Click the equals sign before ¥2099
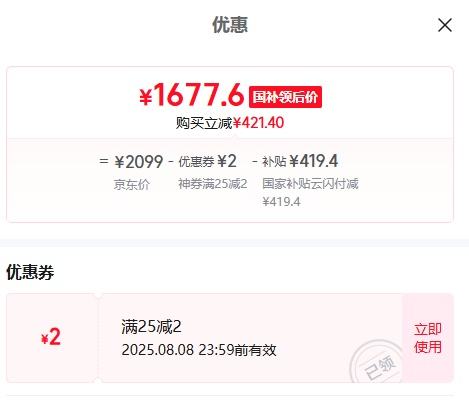 pyautogui.click(x=104, y=161)
